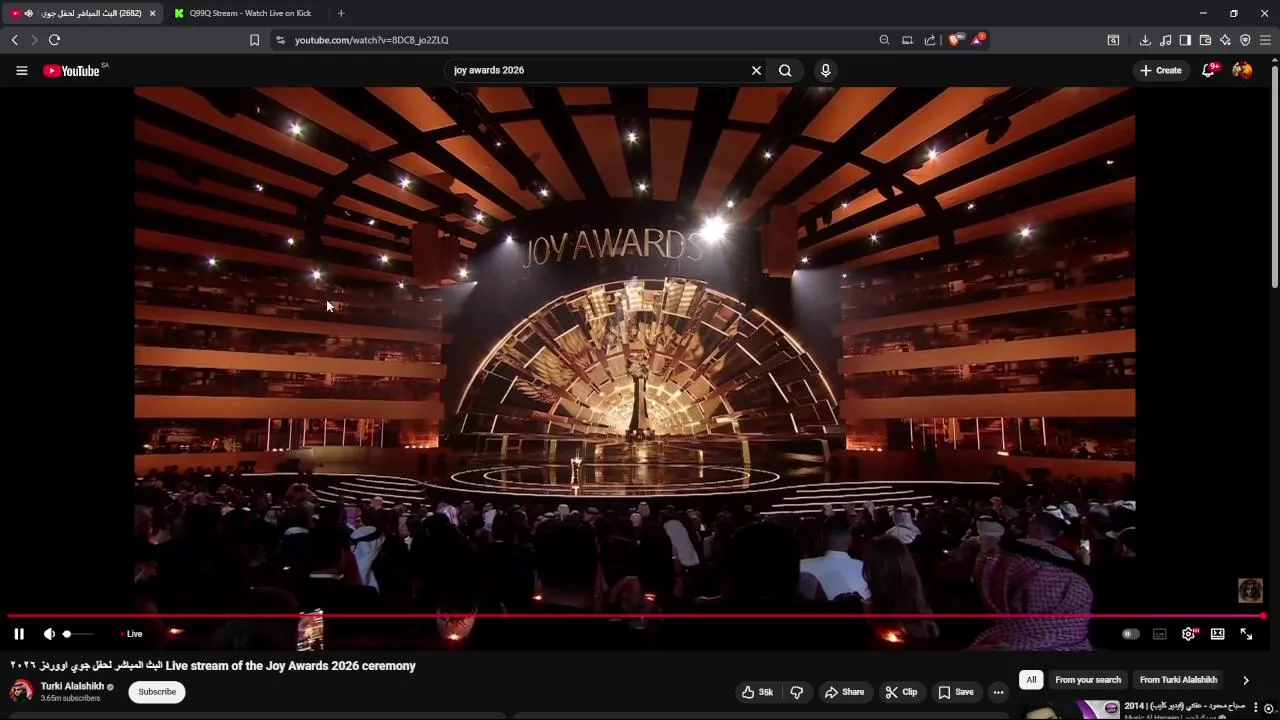Select the Joy Awards YouTube browser tab
Image resolution: width=1280 pixels, height=720 pixels.
tap(82, 13)
